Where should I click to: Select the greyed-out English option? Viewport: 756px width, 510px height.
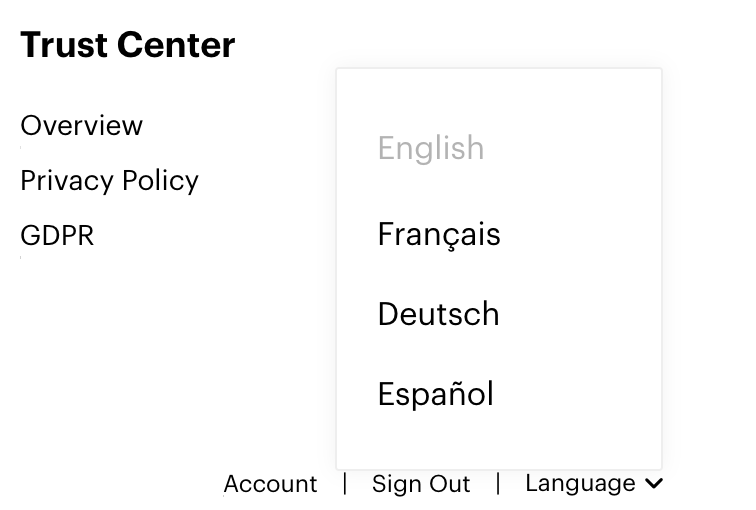click(431, 149)
